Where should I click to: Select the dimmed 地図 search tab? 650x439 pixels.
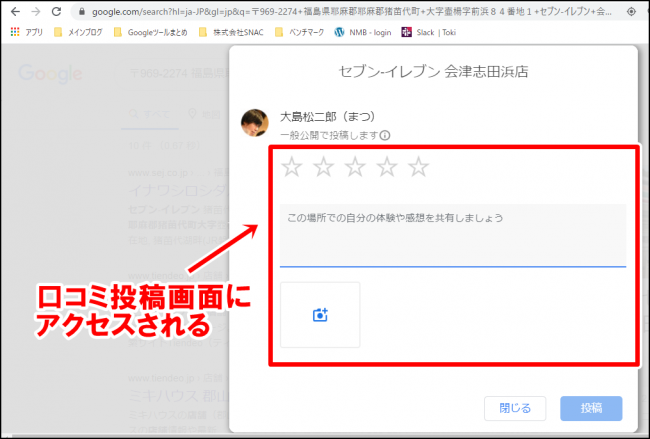(x=204, y=114)
